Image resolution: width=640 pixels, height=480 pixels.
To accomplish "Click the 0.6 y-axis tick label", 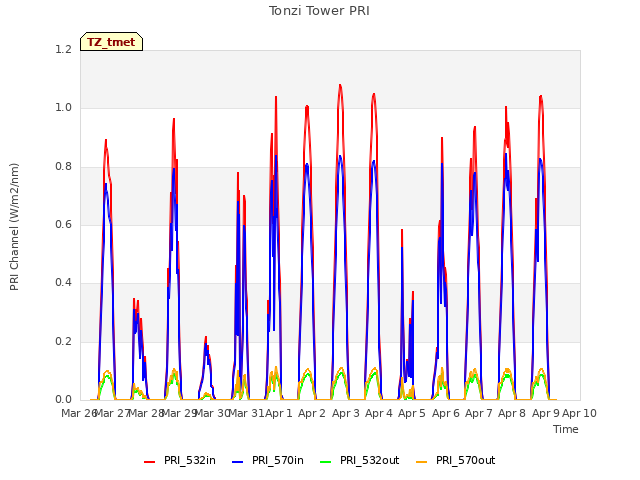I will [x=63, y=224].
